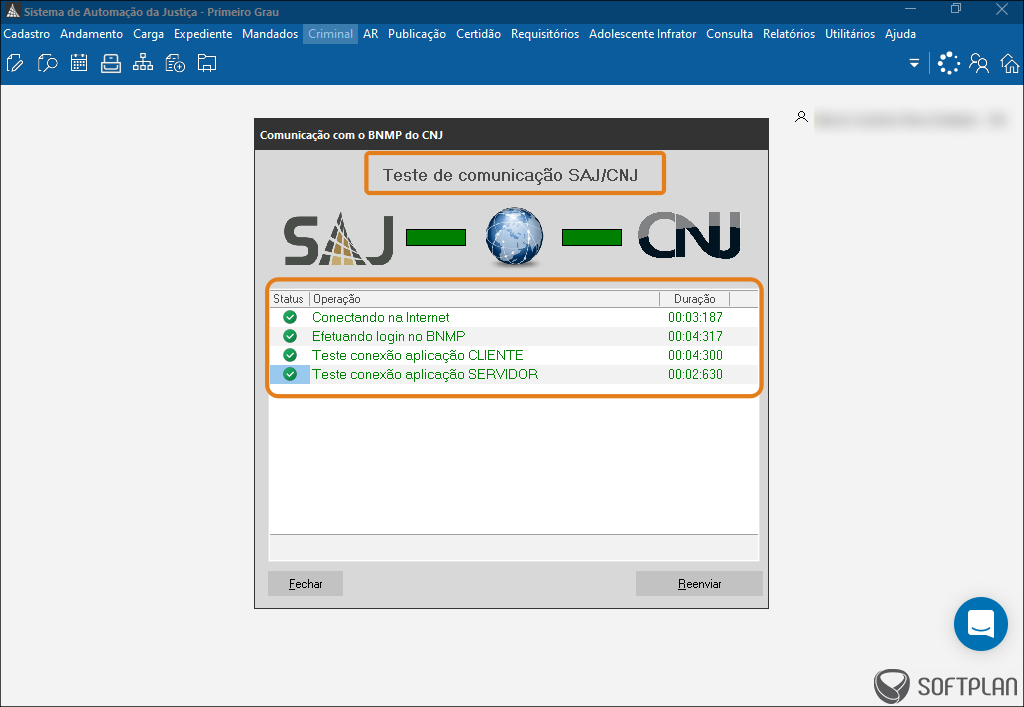Select the row Conectando na Internet
Screen dimensions: 1024x707
pyautogui.click(x=514, y=317)
